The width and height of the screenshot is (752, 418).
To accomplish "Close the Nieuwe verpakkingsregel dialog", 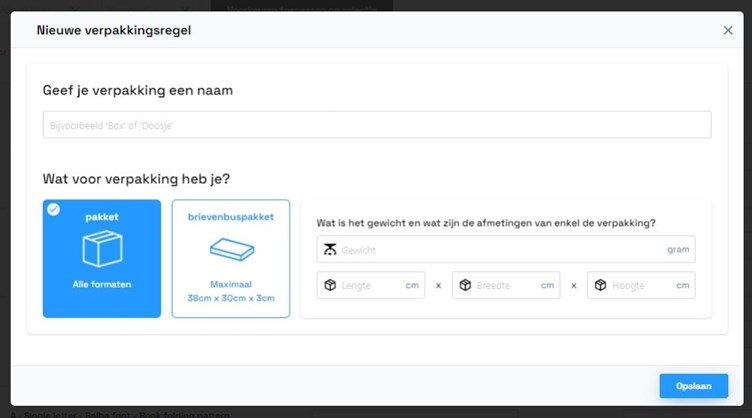I will (728, 31).
